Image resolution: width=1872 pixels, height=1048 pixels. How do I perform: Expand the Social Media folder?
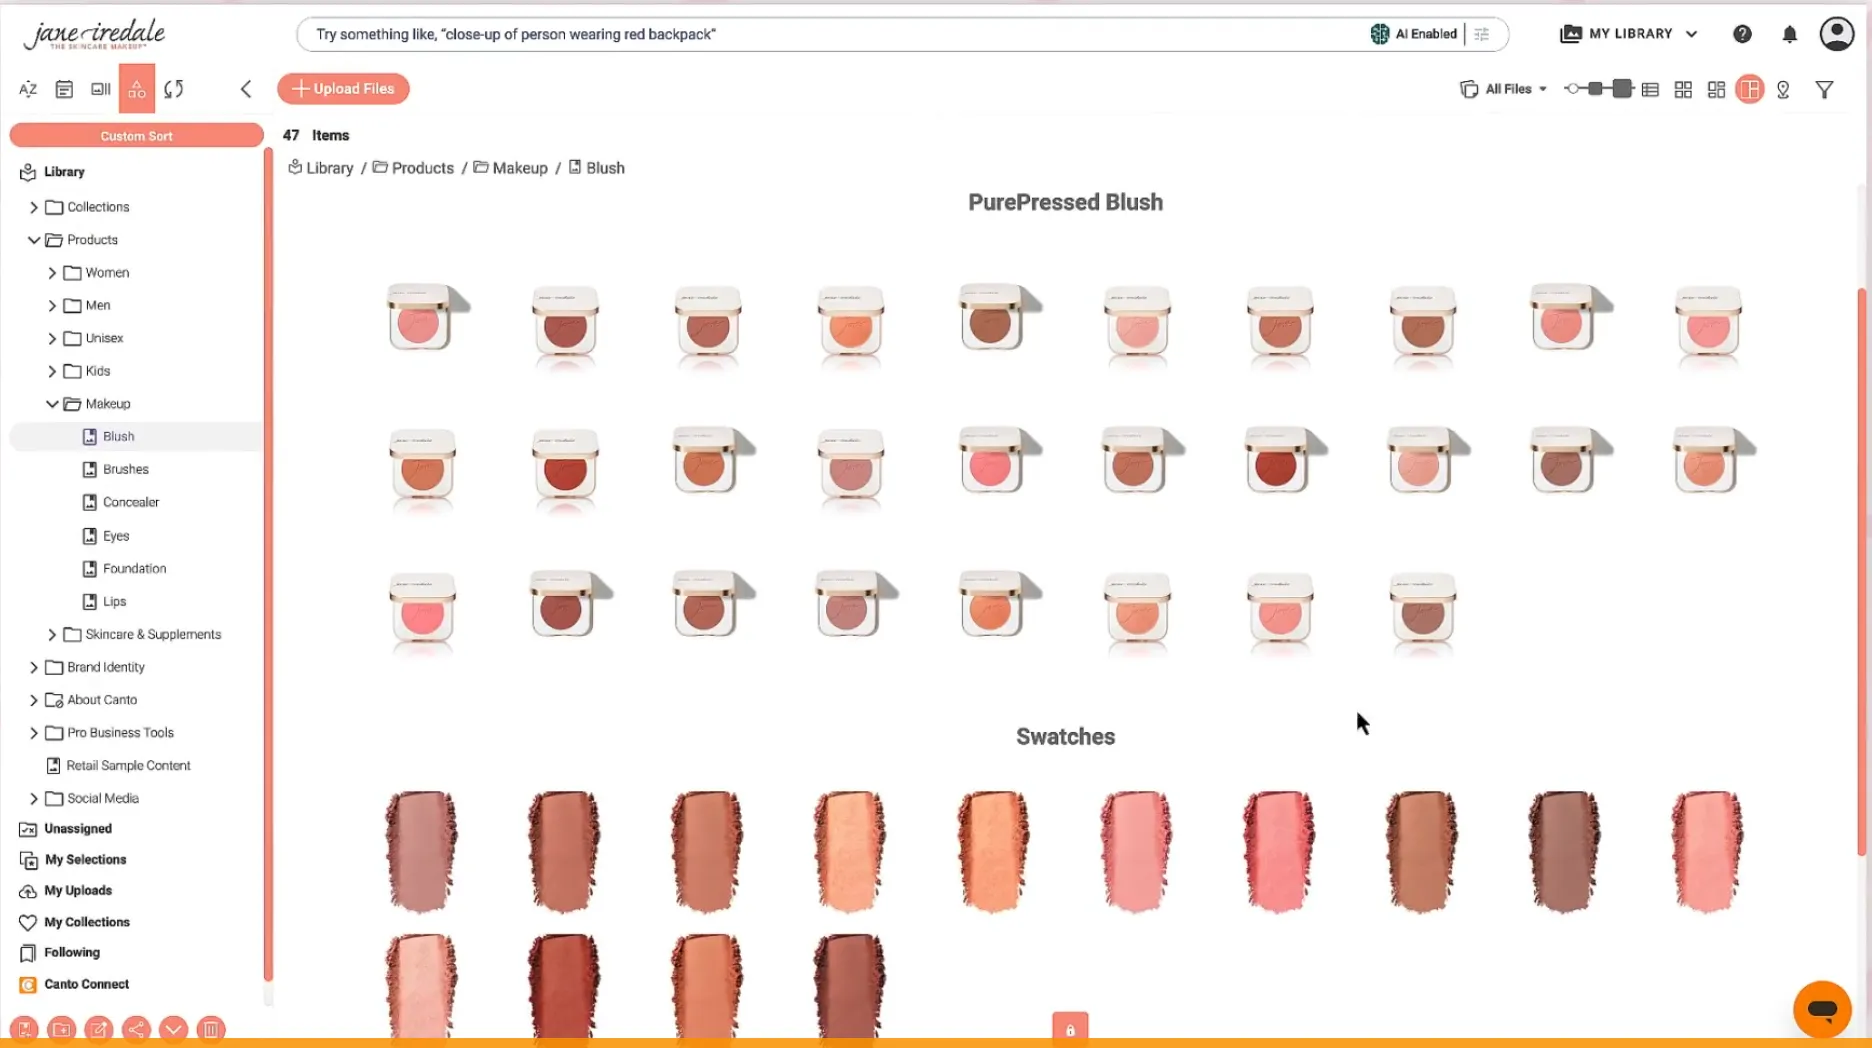tap(34, 799)
